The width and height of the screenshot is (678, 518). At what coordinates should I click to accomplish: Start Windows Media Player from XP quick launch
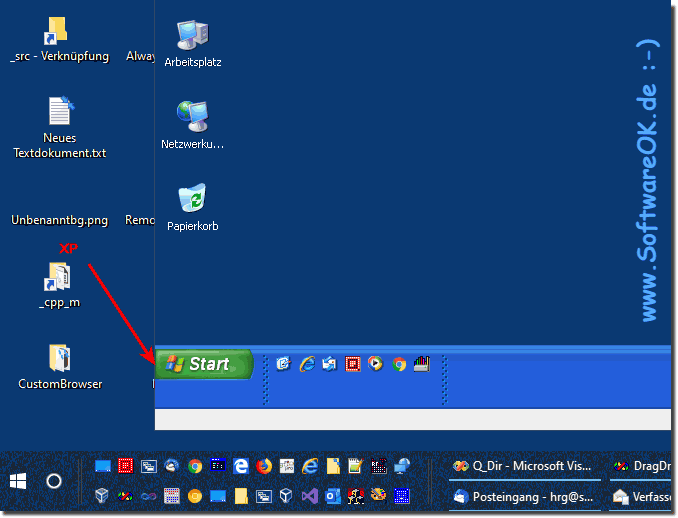[x=375, y=364]
